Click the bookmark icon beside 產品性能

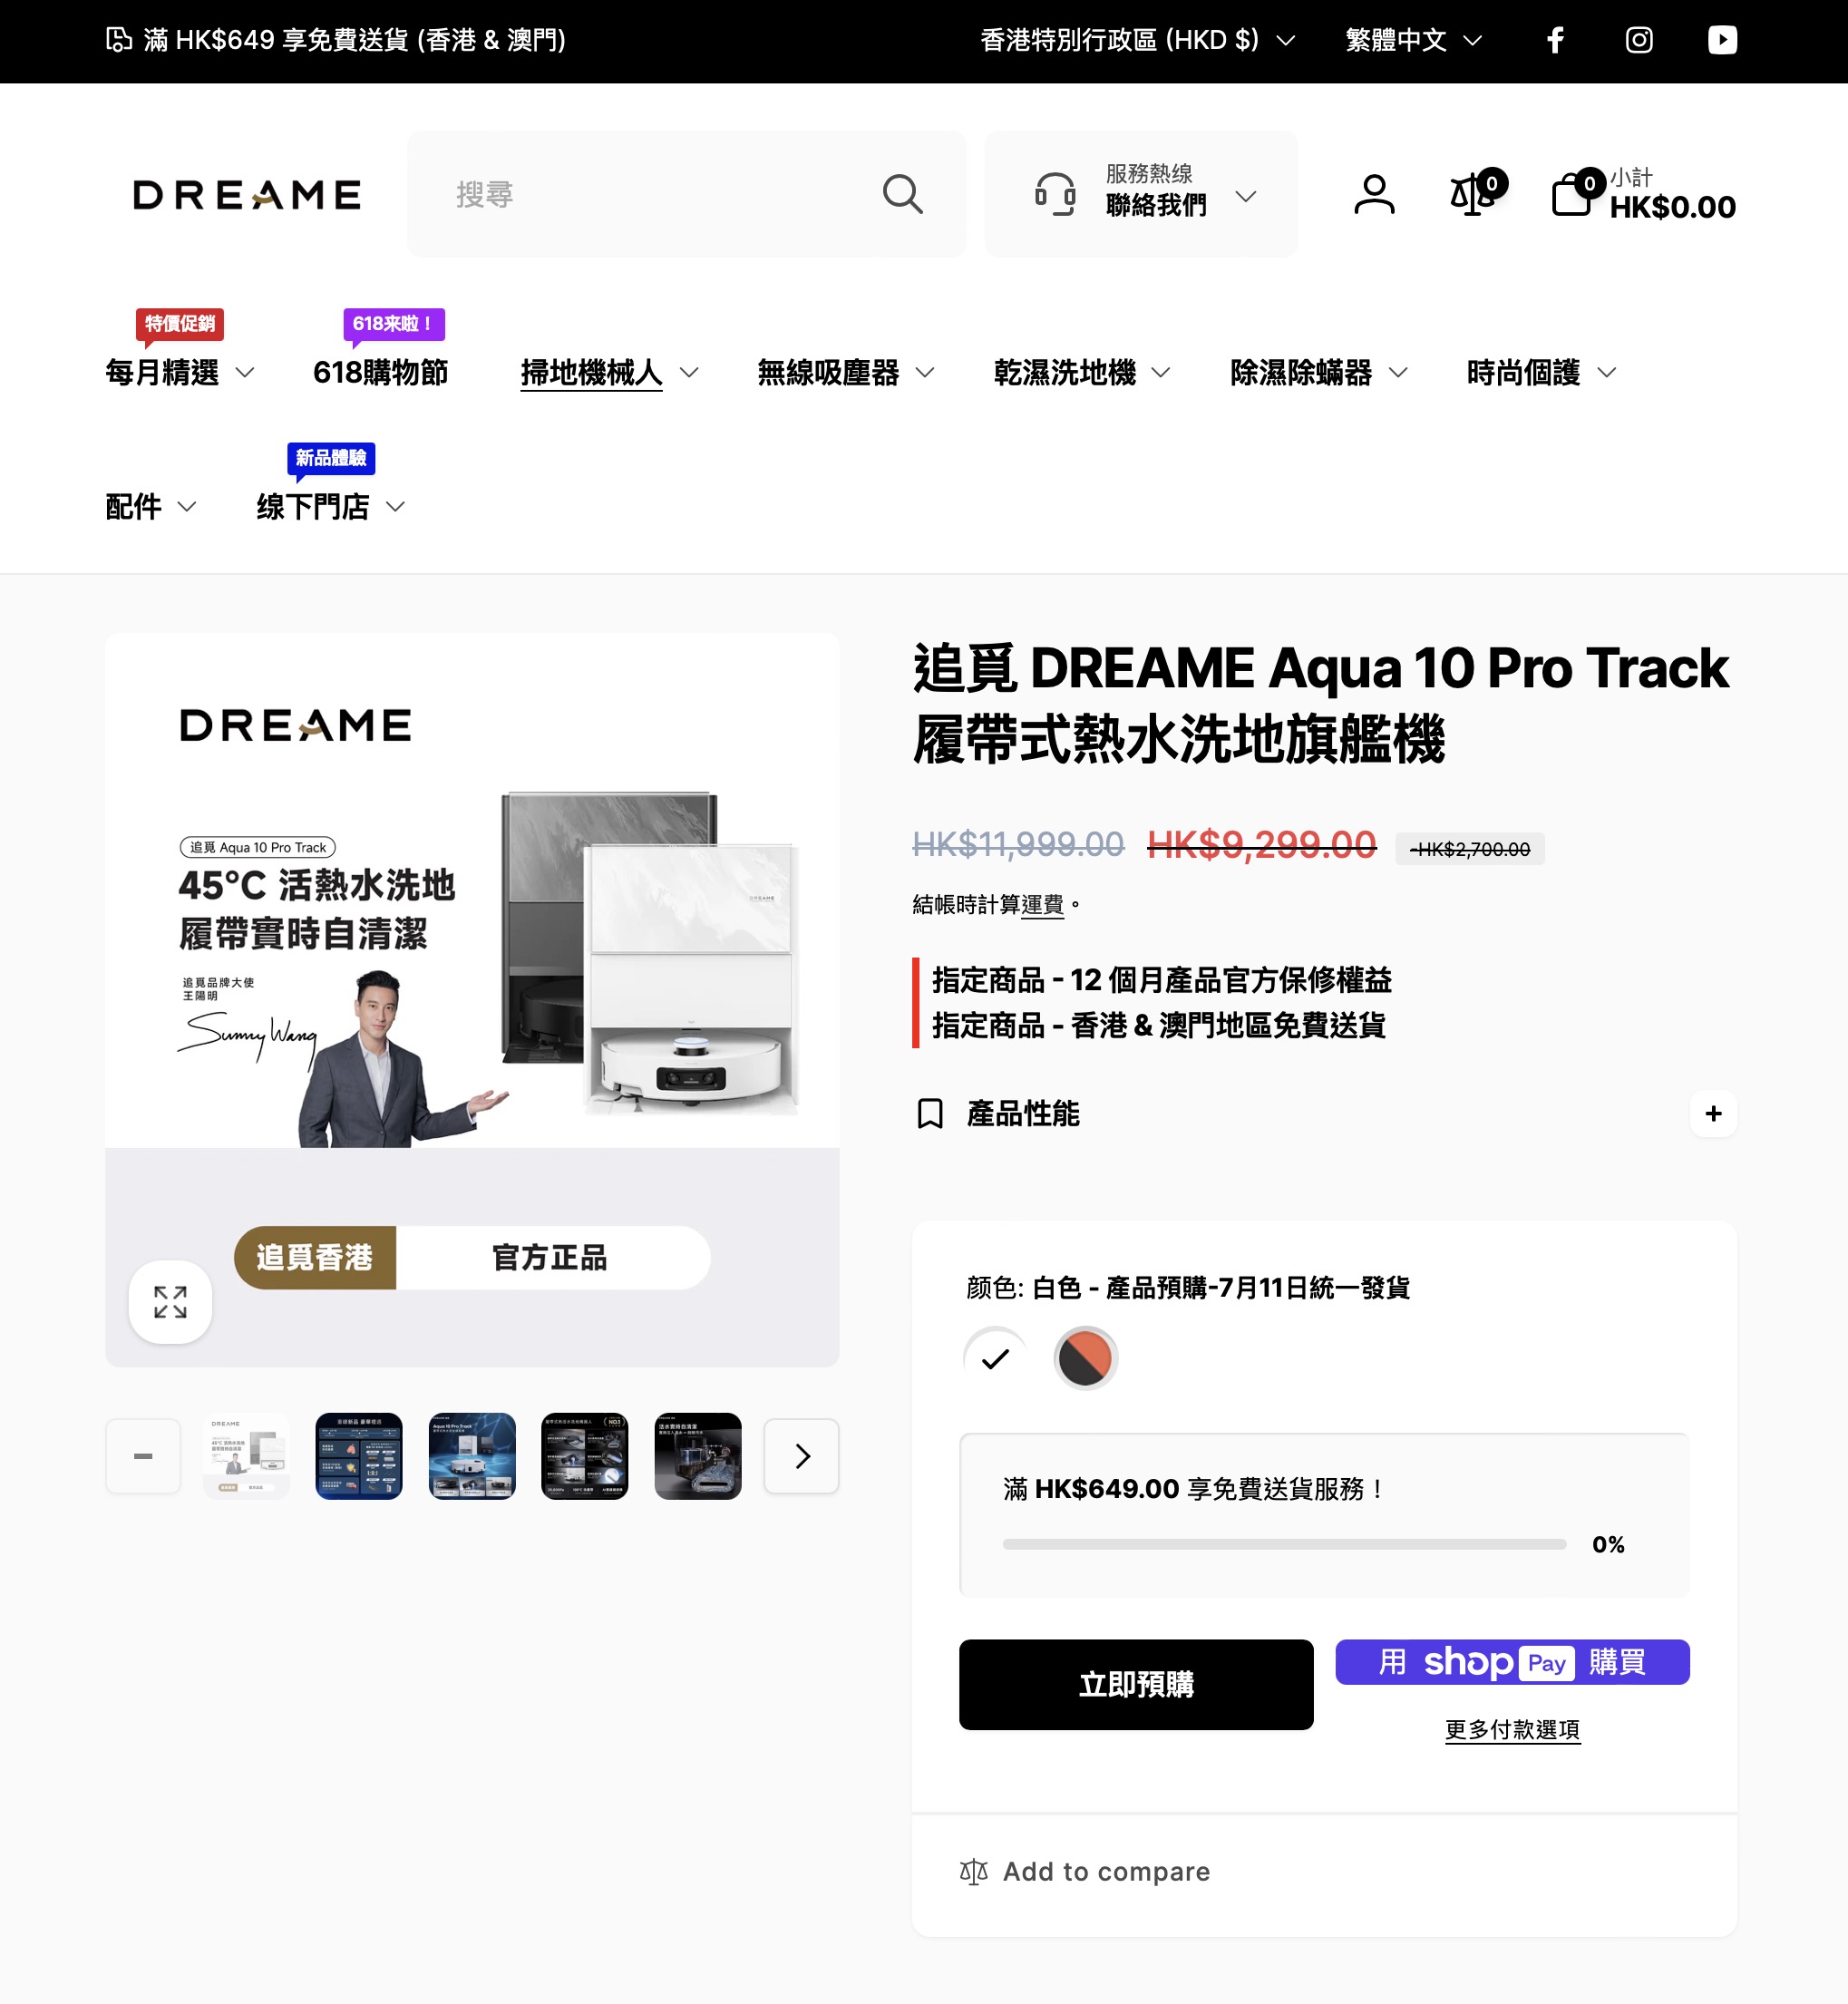point(930,1113)
